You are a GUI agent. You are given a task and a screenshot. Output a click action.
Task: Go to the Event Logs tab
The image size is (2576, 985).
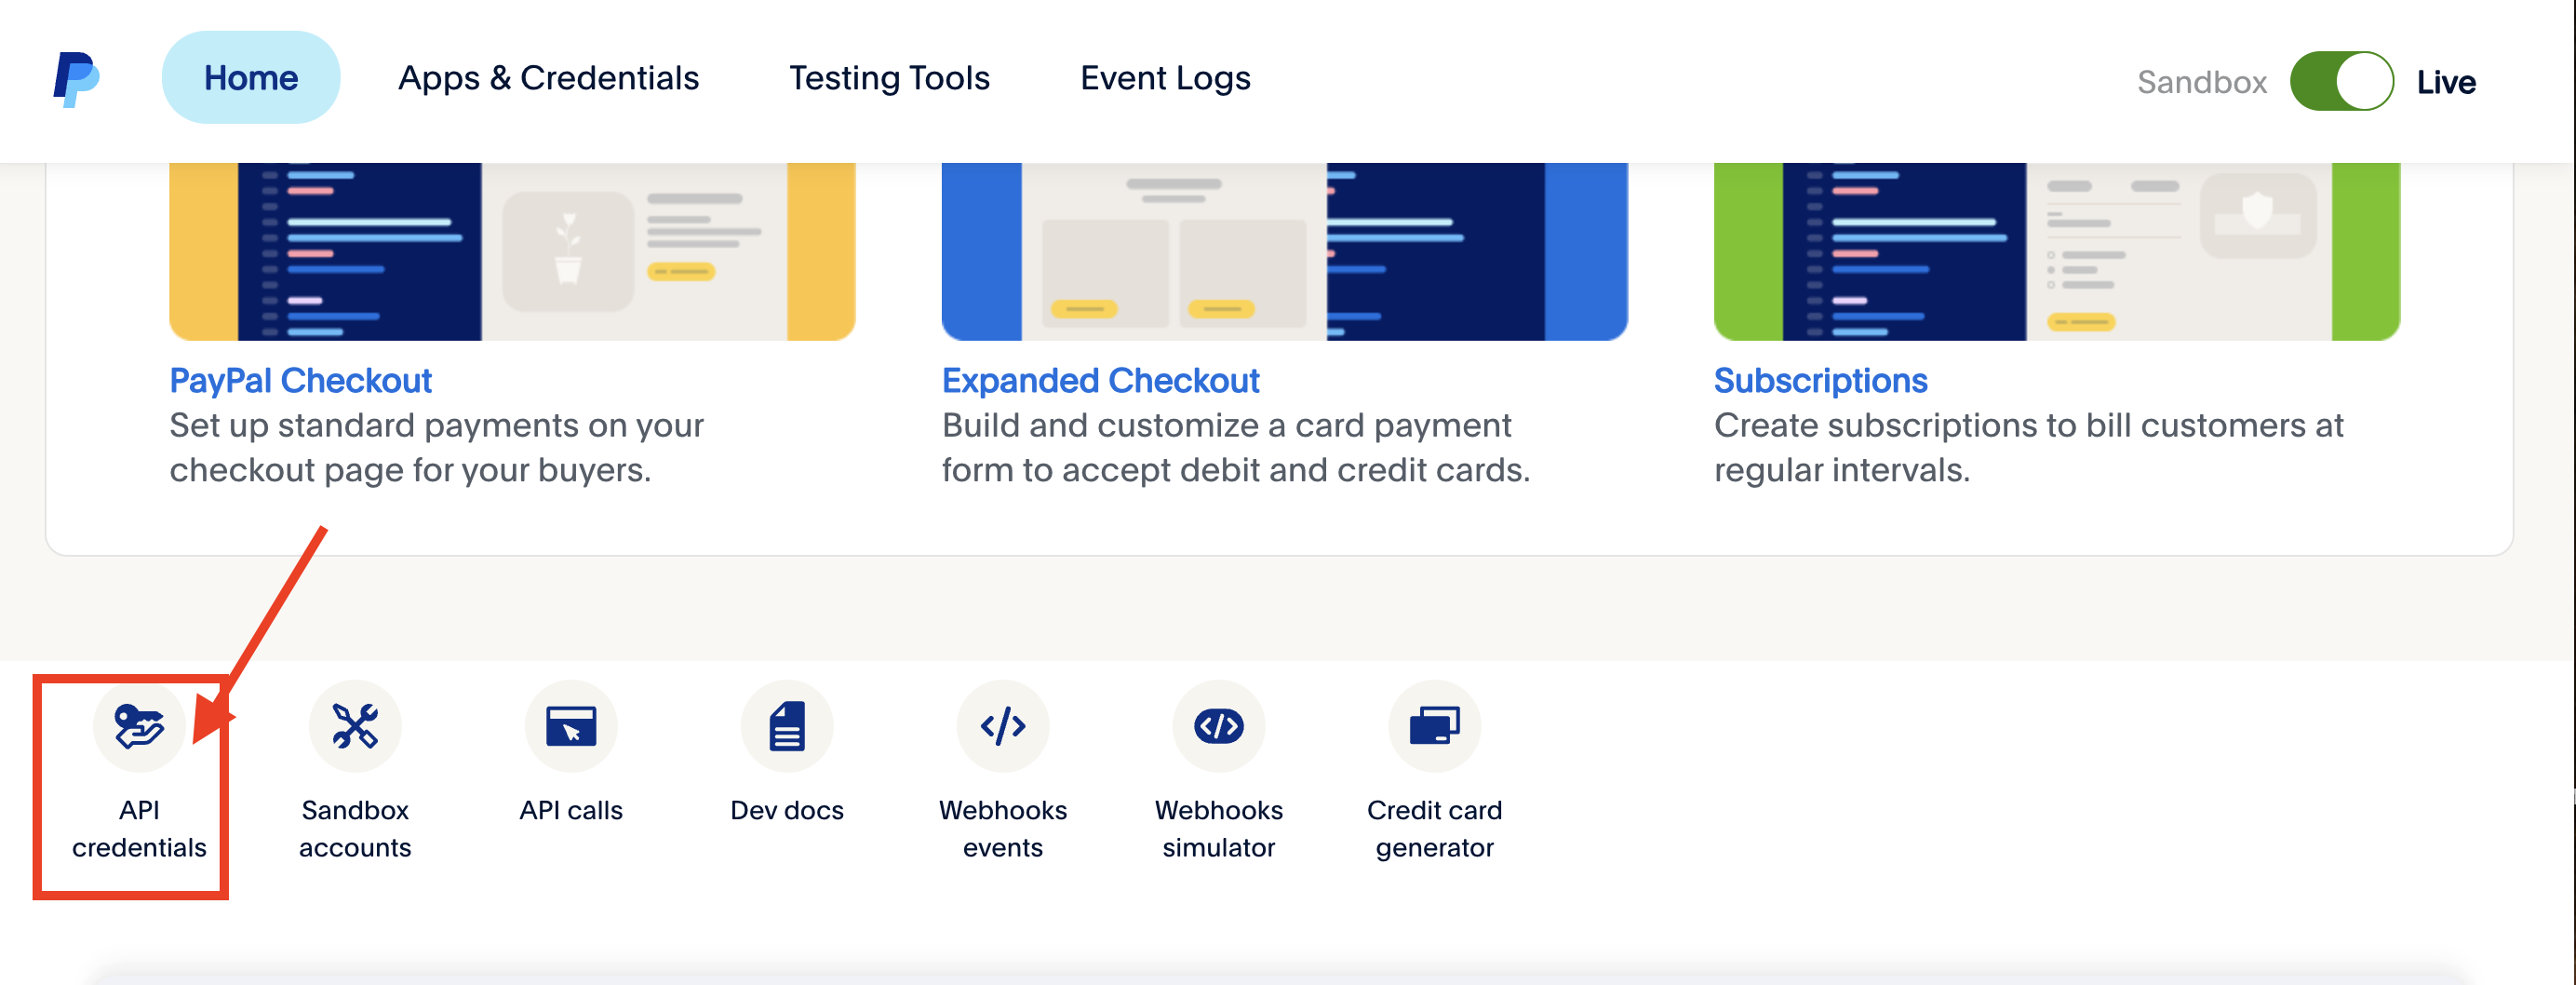1165,78
